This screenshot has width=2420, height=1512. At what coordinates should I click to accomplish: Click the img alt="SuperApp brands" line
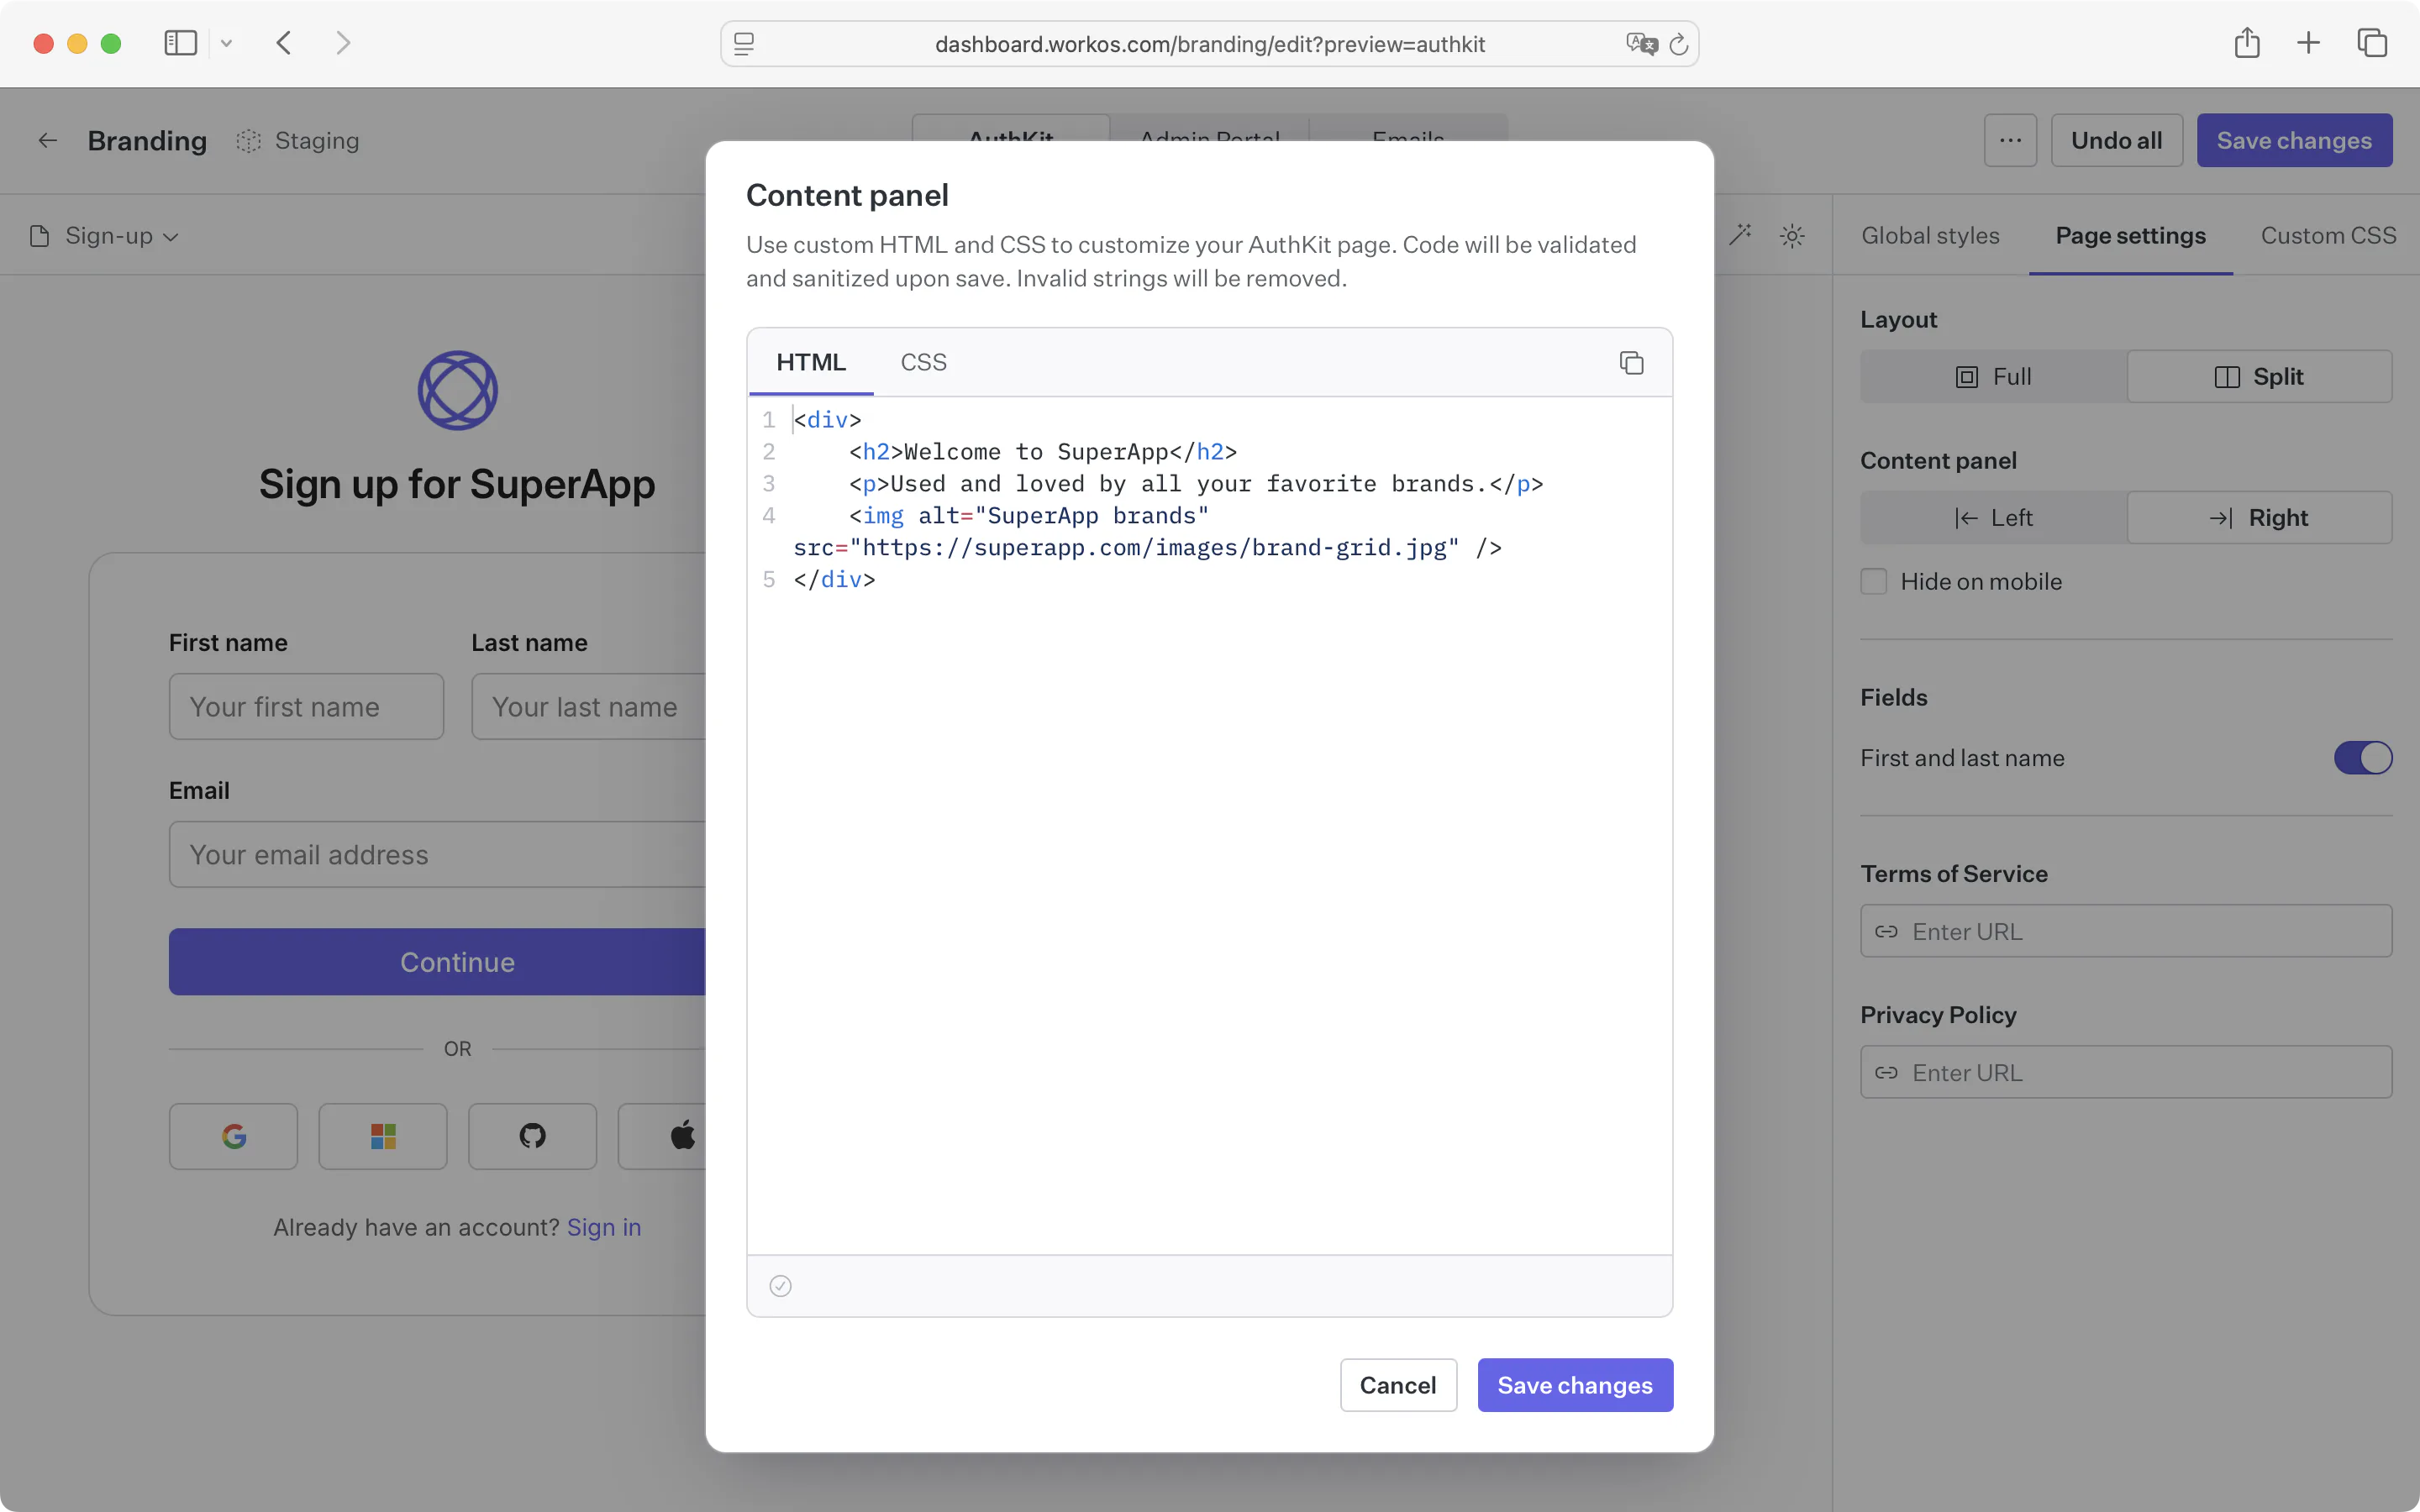(x=1028, y=516)
